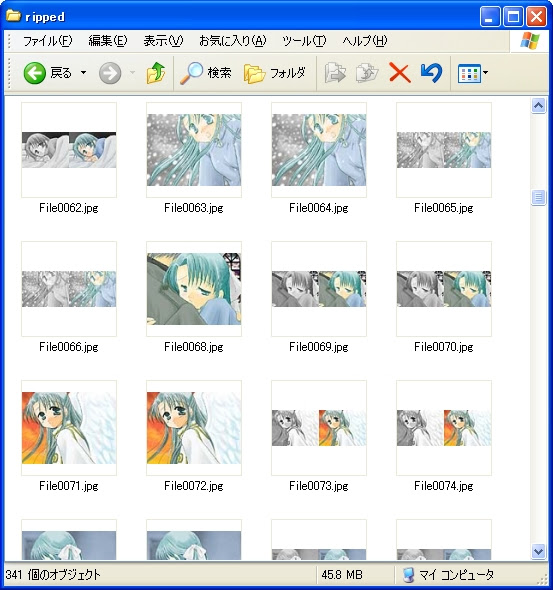Select the File0062.jpg thumbnail
The image size is (553, 590).
(x=69, y=150)
